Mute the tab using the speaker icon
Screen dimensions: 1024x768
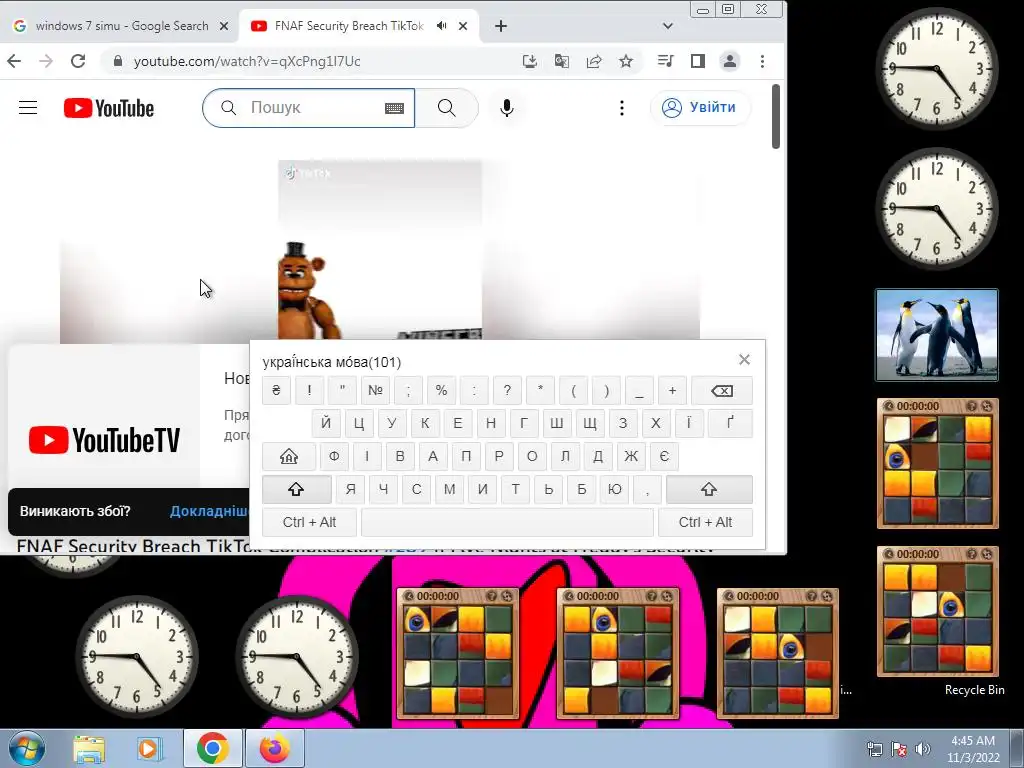click(x=442, y=26)
